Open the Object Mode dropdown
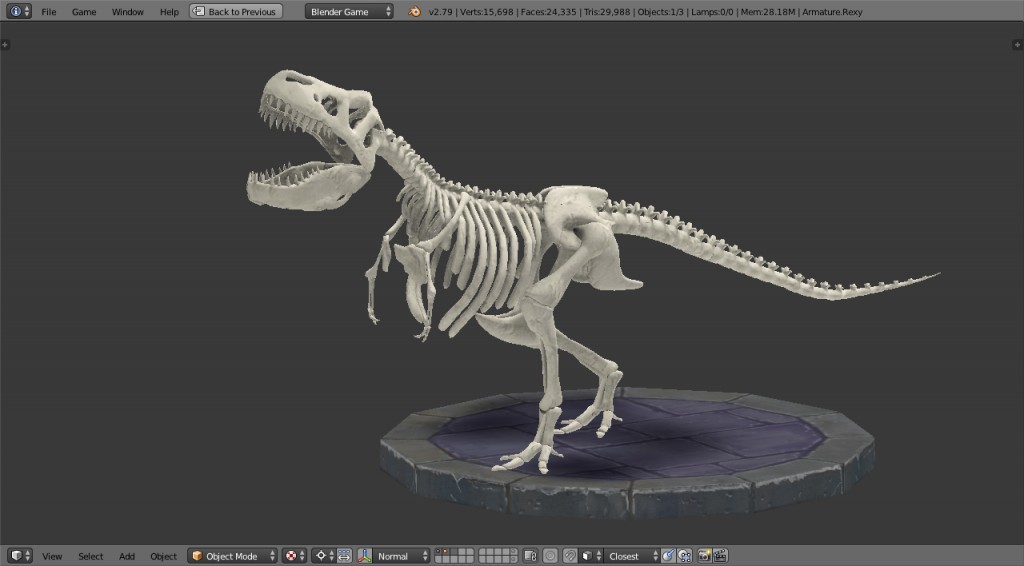This screenshot has height=566, width=1024. click(232, 556)
